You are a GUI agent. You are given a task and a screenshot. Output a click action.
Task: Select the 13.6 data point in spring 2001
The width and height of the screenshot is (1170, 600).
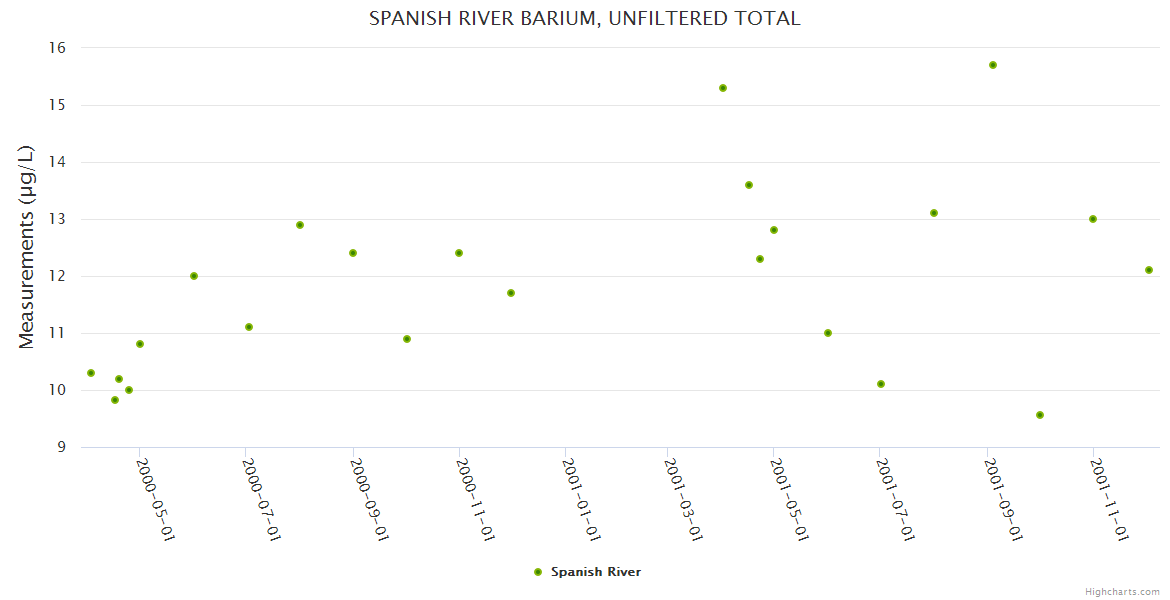[749, 185]
